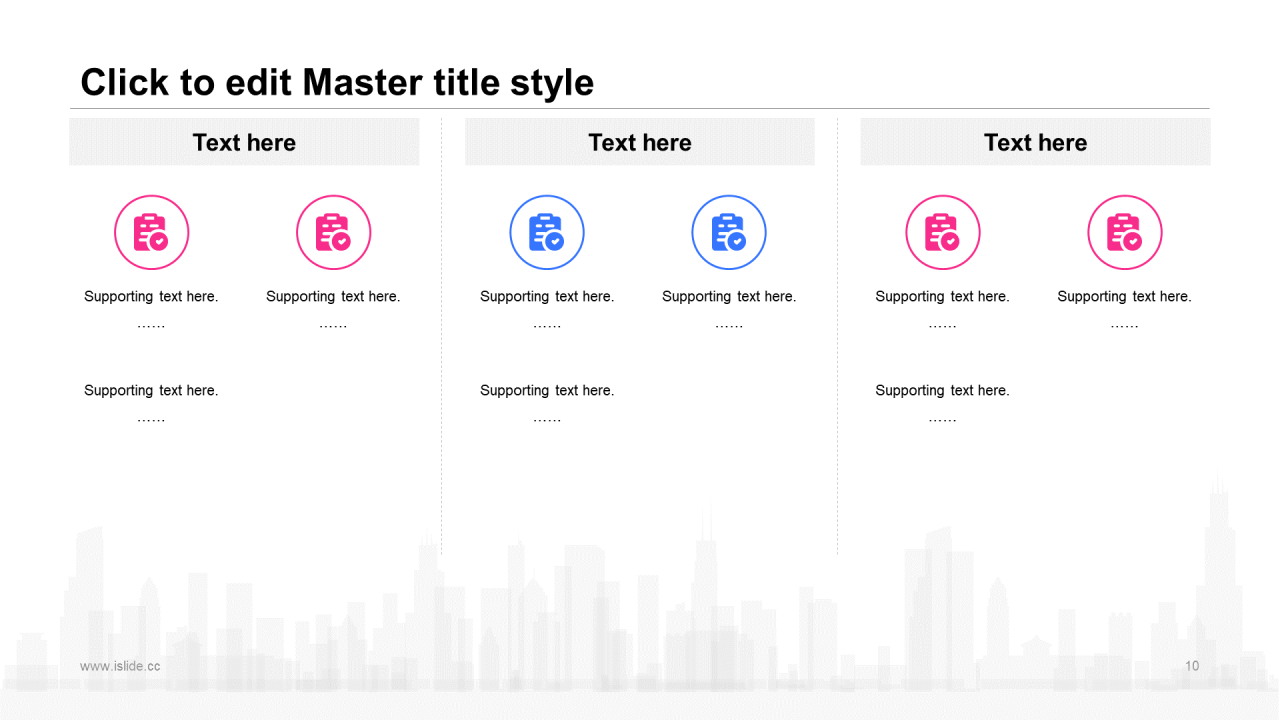Click the lower 'Supporting text here.' in the middle column
Screen dimensions: 1280x720
[547, 390]
